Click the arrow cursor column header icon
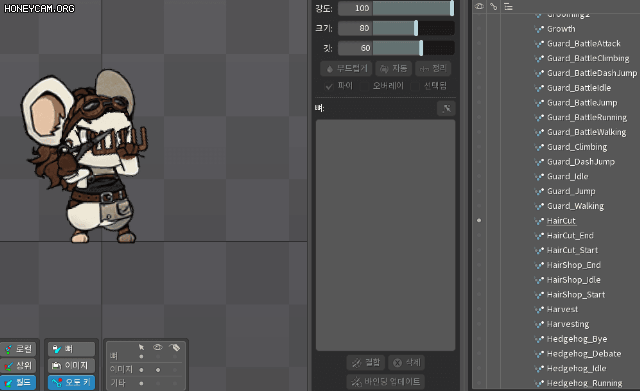Image resolution: width=640 pixels, height=391 pixels. (x=141, y=347)
